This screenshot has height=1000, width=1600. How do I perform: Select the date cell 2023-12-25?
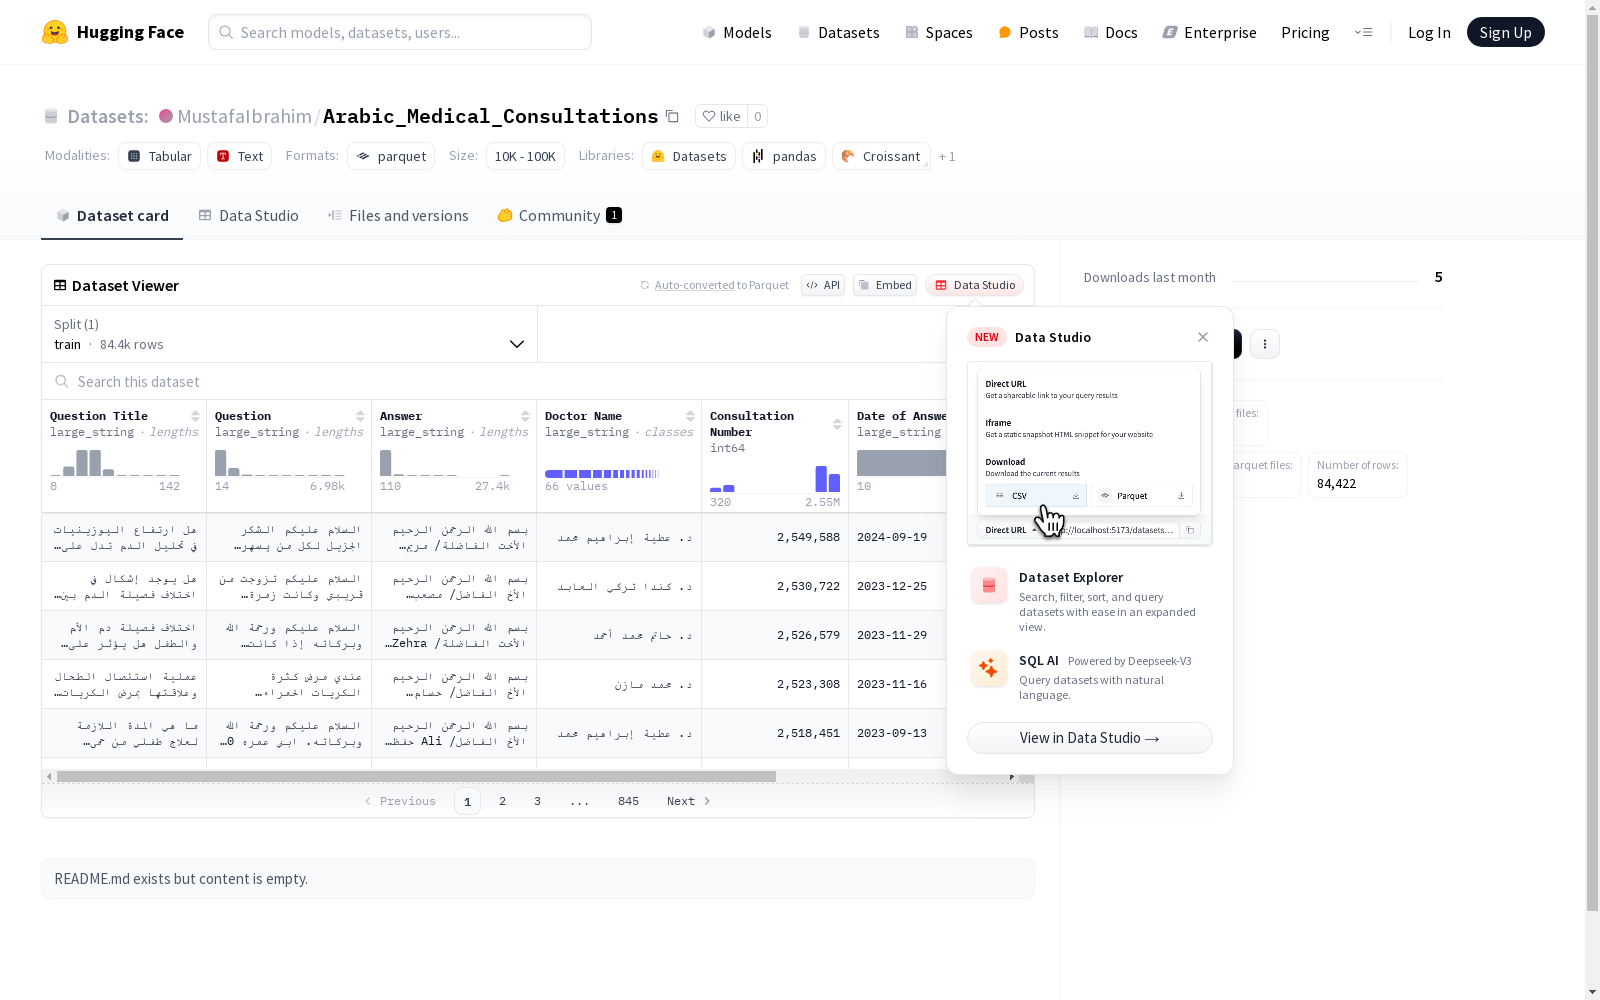pyautogui.click(x=897, y=586)
